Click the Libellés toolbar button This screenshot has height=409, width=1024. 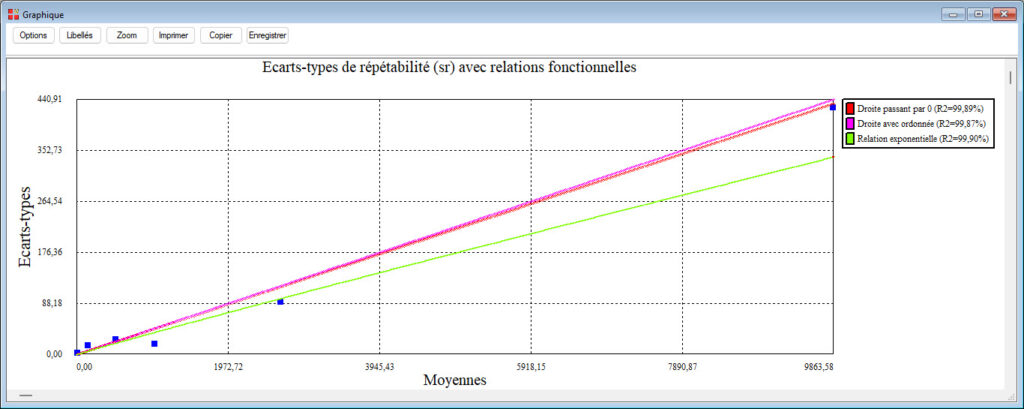click(78, 35)
